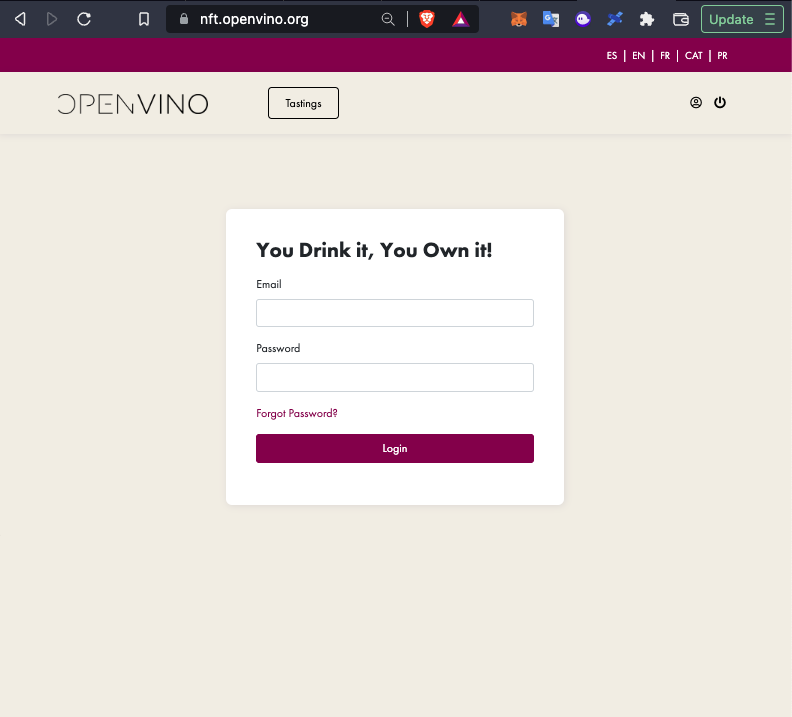The width and height of the screenshot is (792, 717).
Task: Open Brave Shields lion icon
Action: (x=427, y=19)
